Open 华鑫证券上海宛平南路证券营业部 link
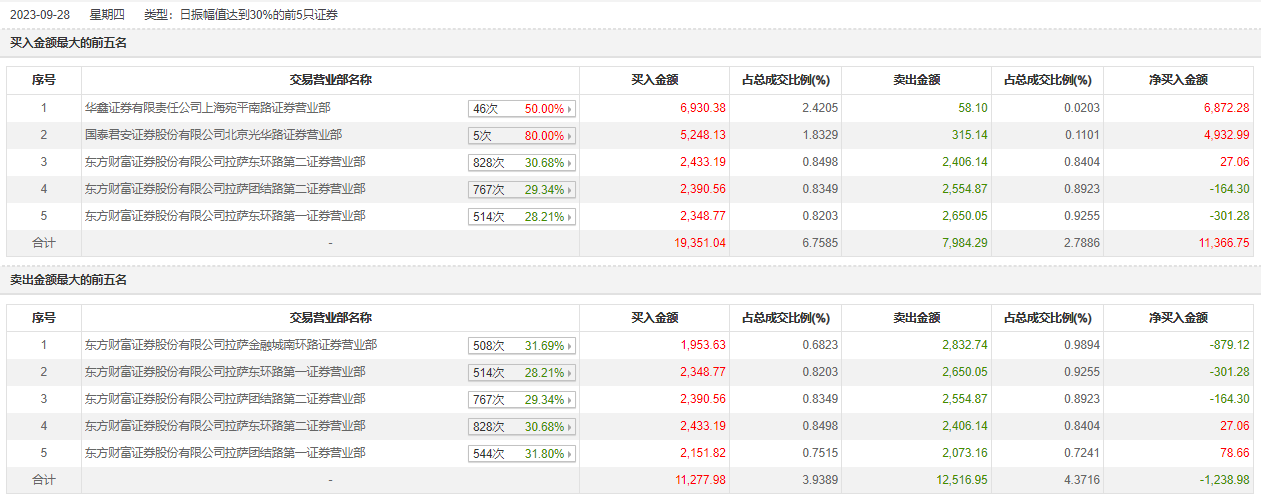 (x=208, y=108)
